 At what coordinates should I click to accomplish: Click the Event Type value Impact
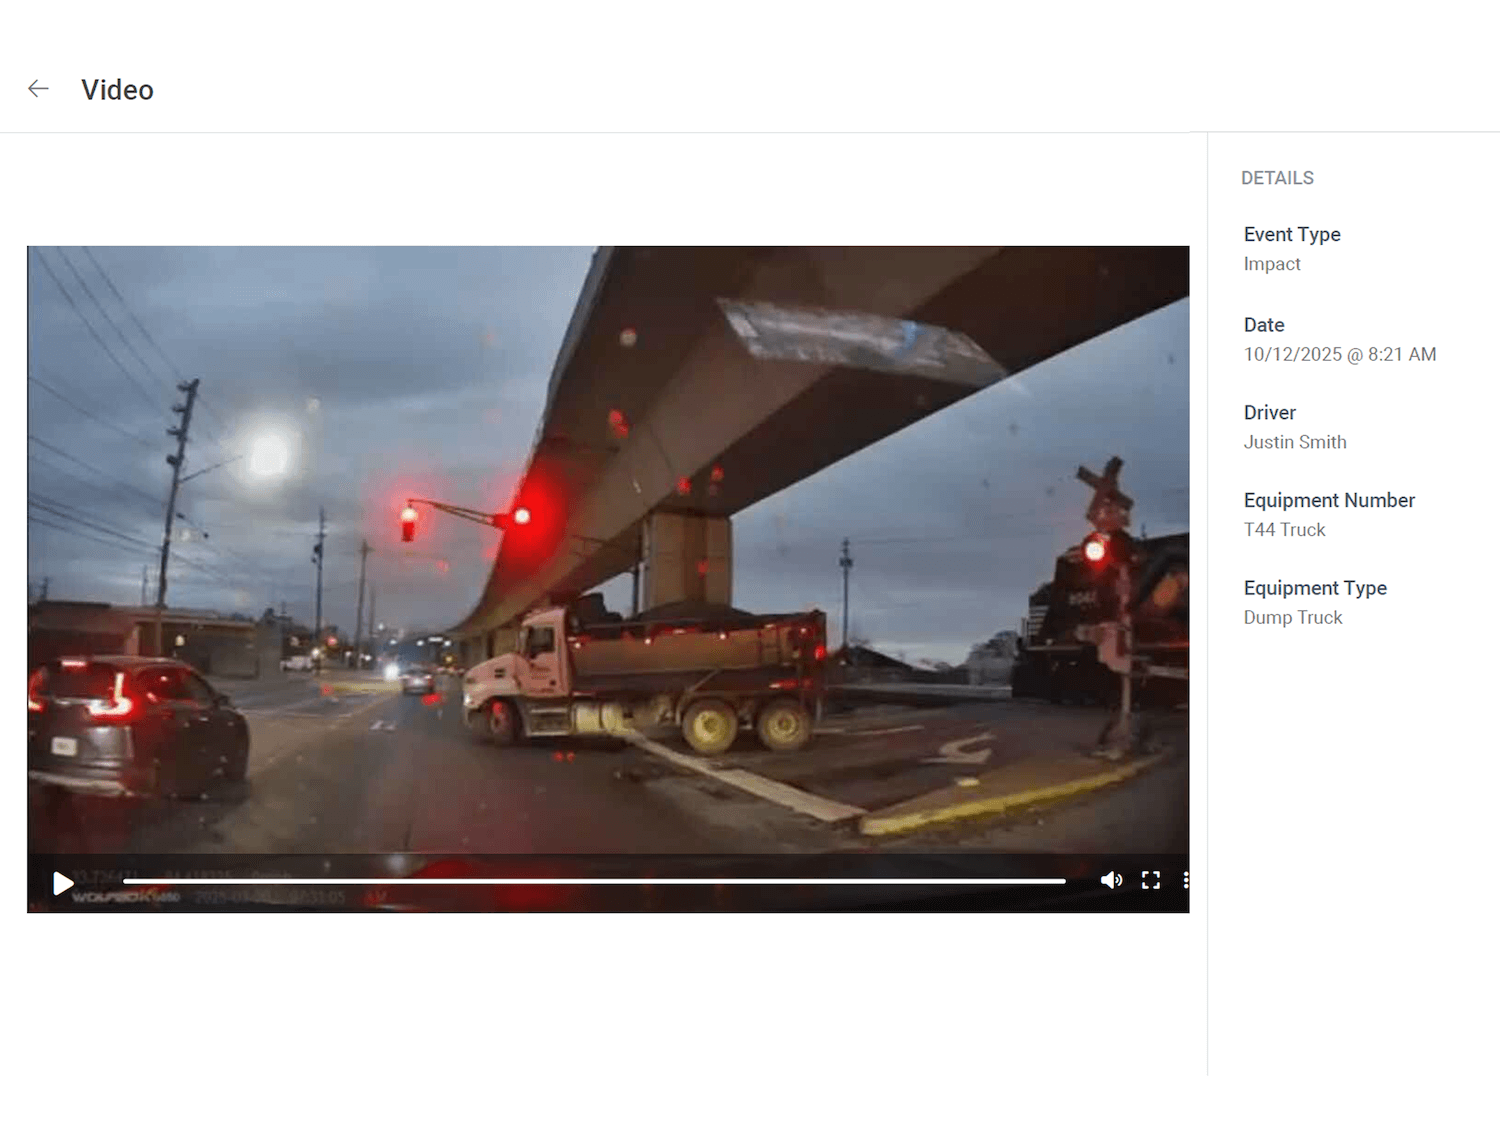pyautogui.click(x=1271, y=264)
